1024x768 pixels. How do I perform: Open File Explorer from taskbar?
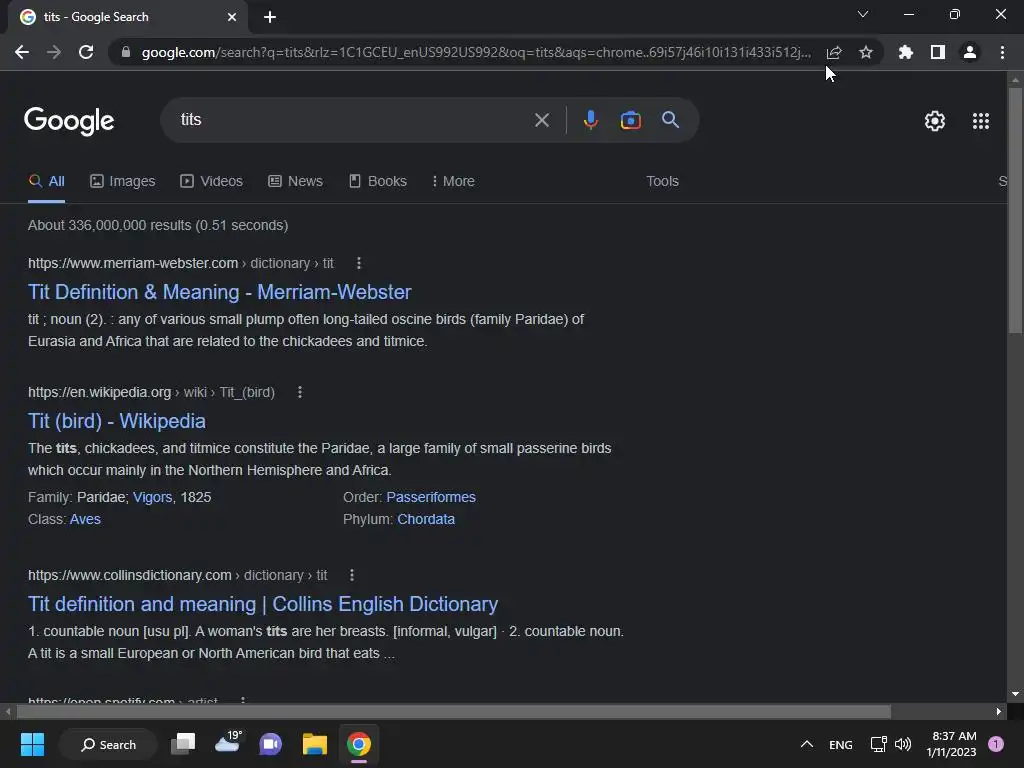tap(315, 744)
